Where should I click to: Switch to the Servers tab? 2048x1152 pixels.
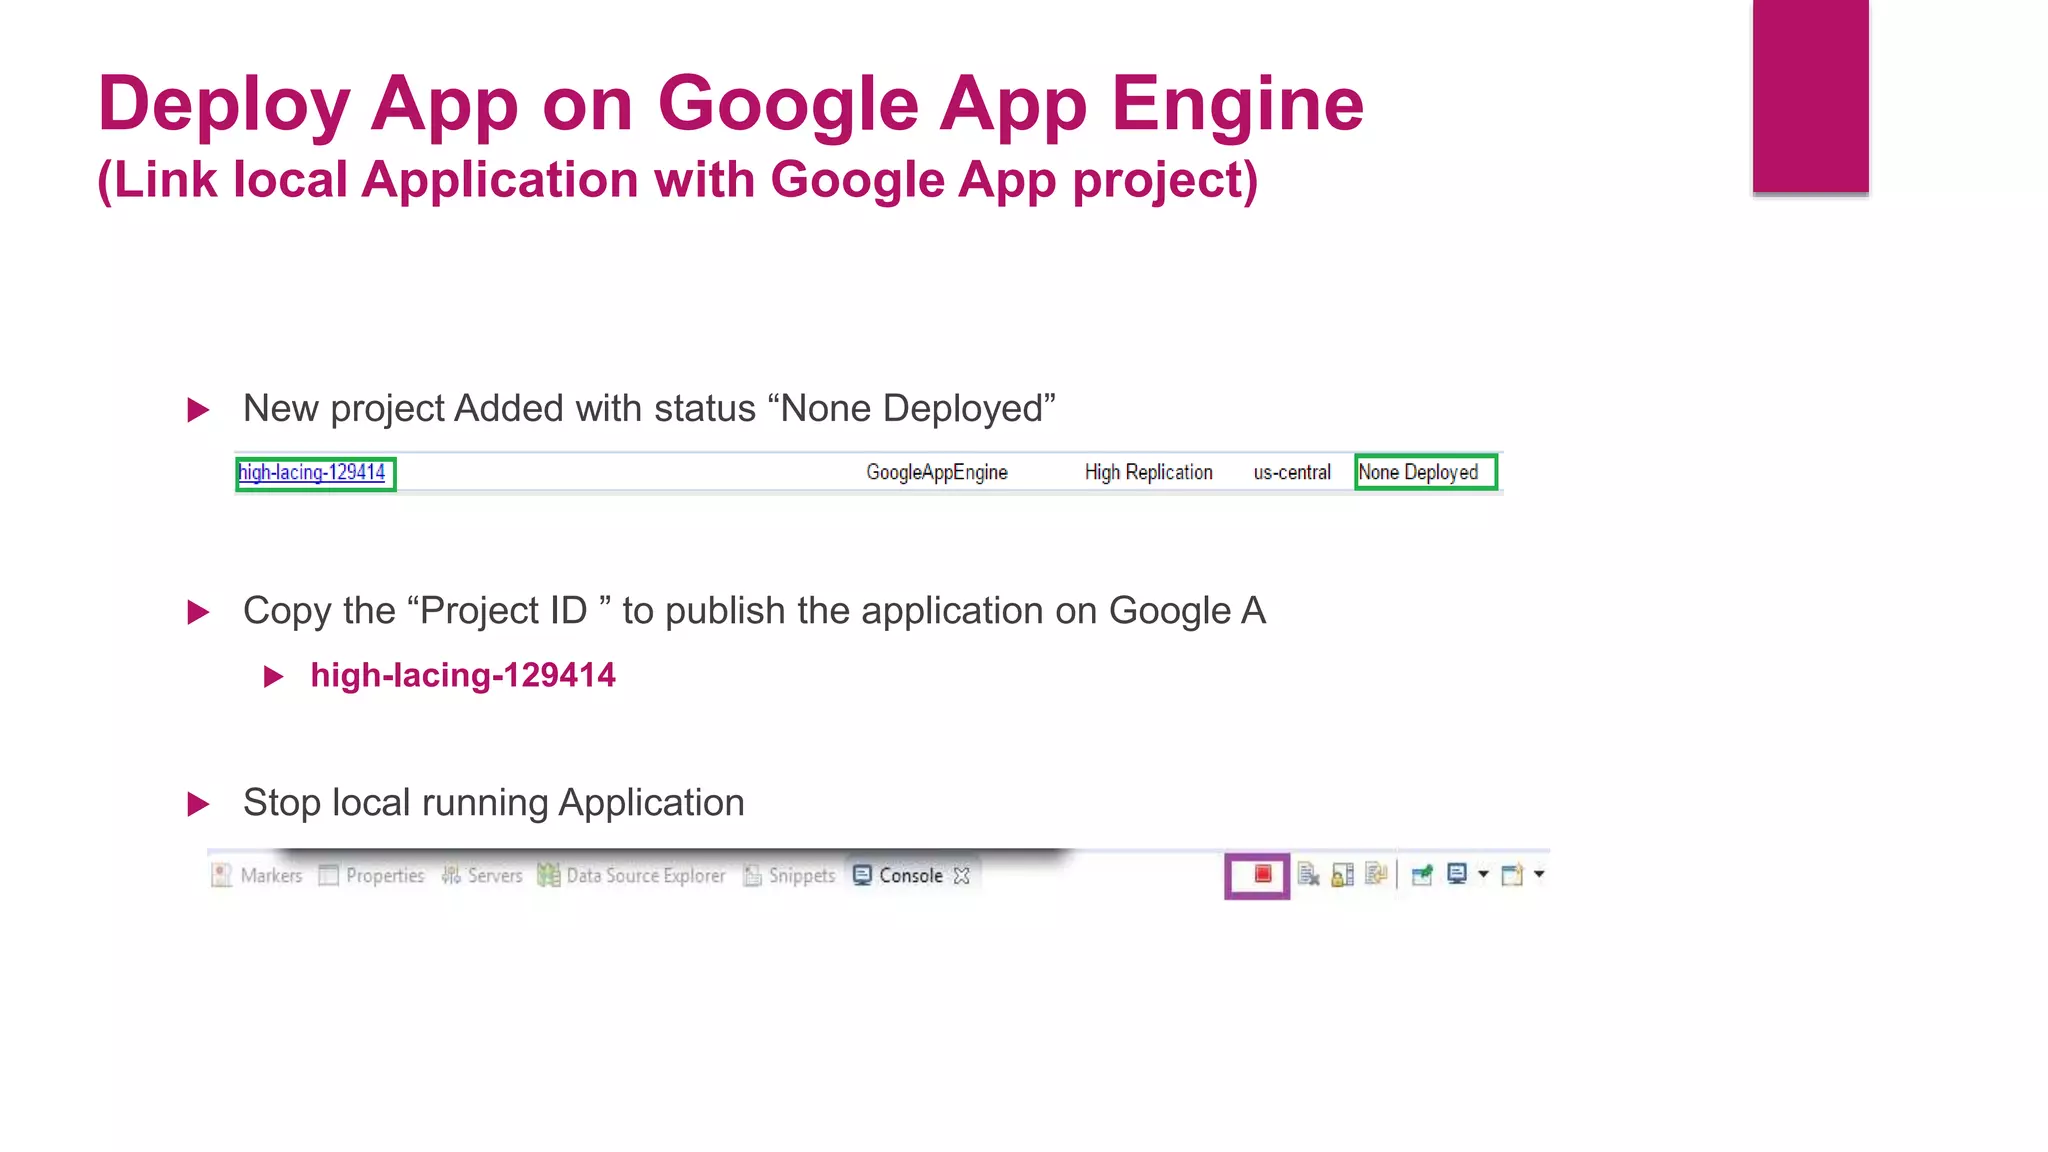click(482, 876)
